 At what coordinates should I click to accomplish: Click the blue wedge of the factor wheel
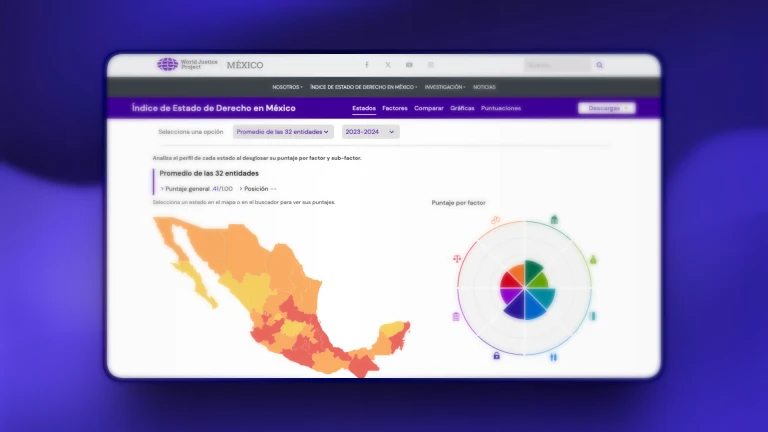pyautogui.click(x=533, y=306)
